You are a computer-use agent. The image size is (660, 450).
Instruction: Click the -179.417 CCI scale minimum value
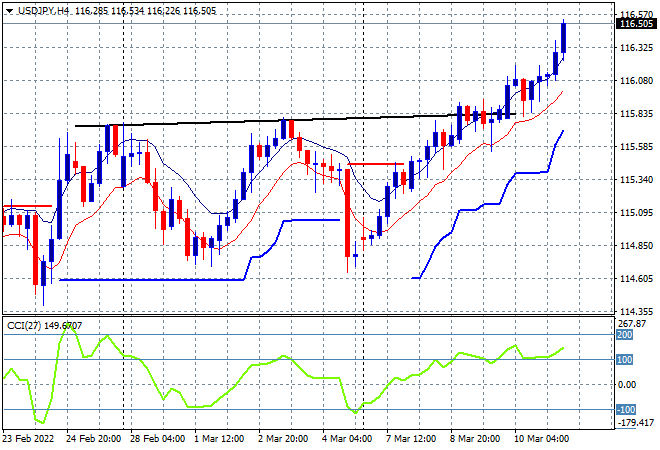(x=636, y=423)
